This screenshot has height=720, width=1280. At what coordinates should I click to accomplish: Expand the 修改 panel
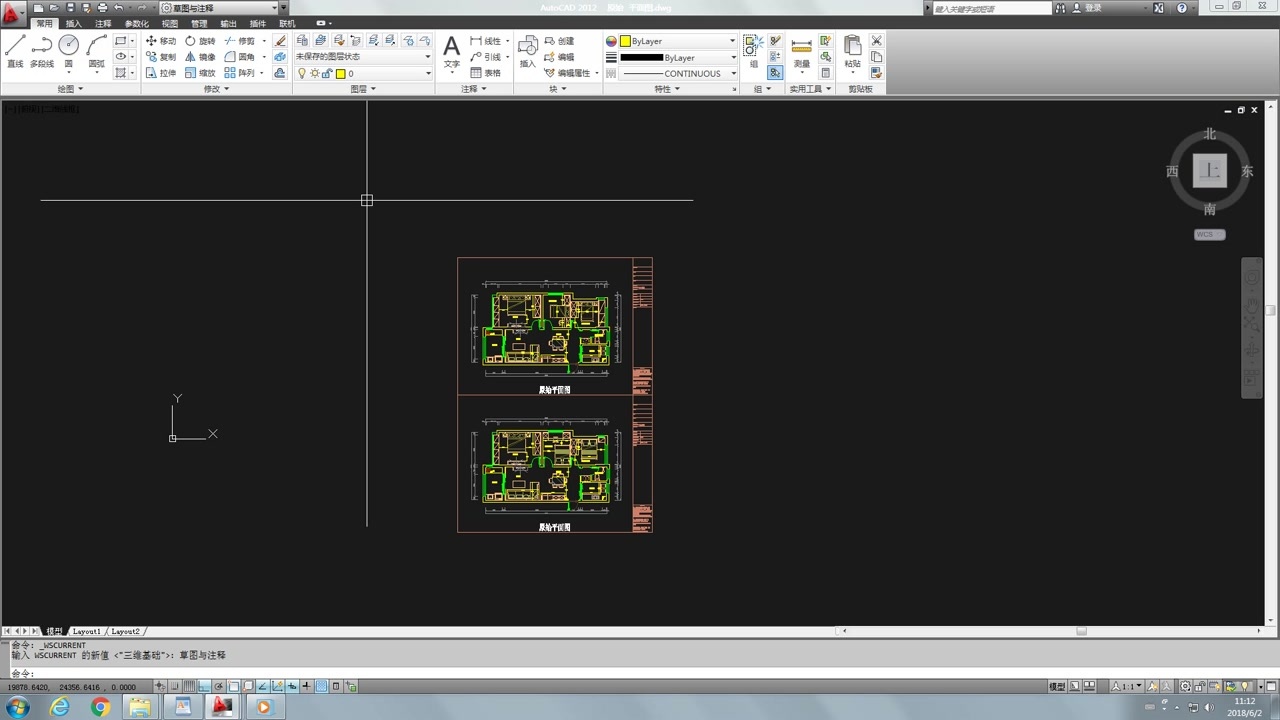click(217, 89)
